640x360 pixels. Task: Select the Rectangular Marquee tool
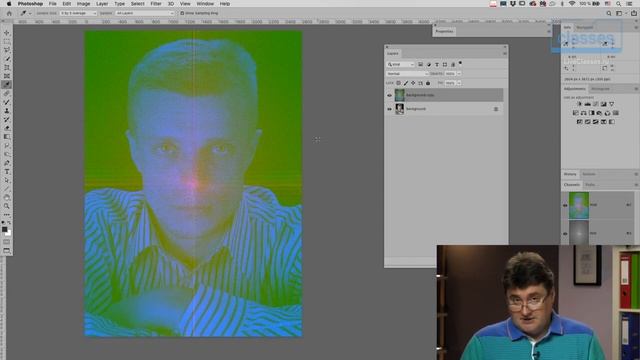(7, 41)
